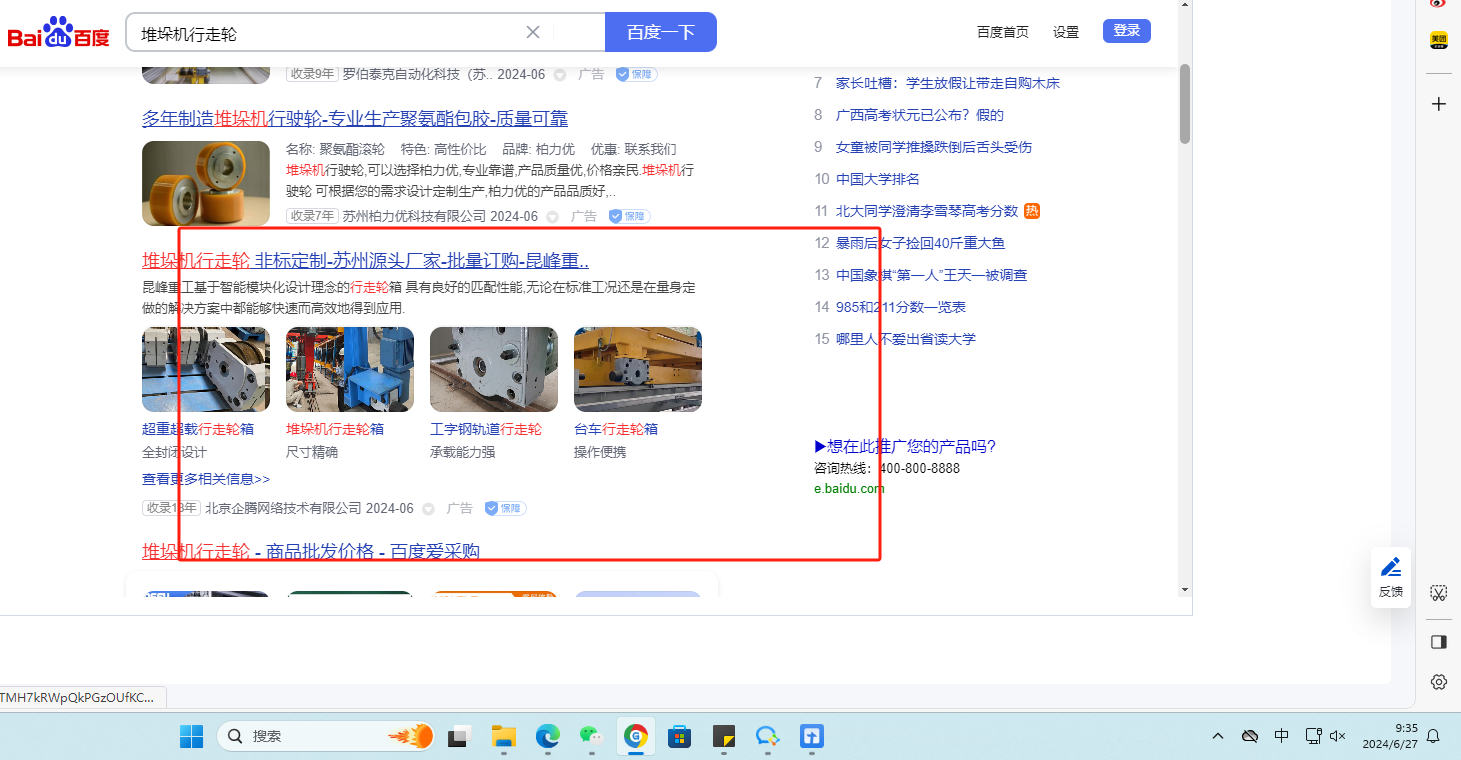Open the 工字钢轨道行走轮 thumbnail image

[x=494, y=369]
